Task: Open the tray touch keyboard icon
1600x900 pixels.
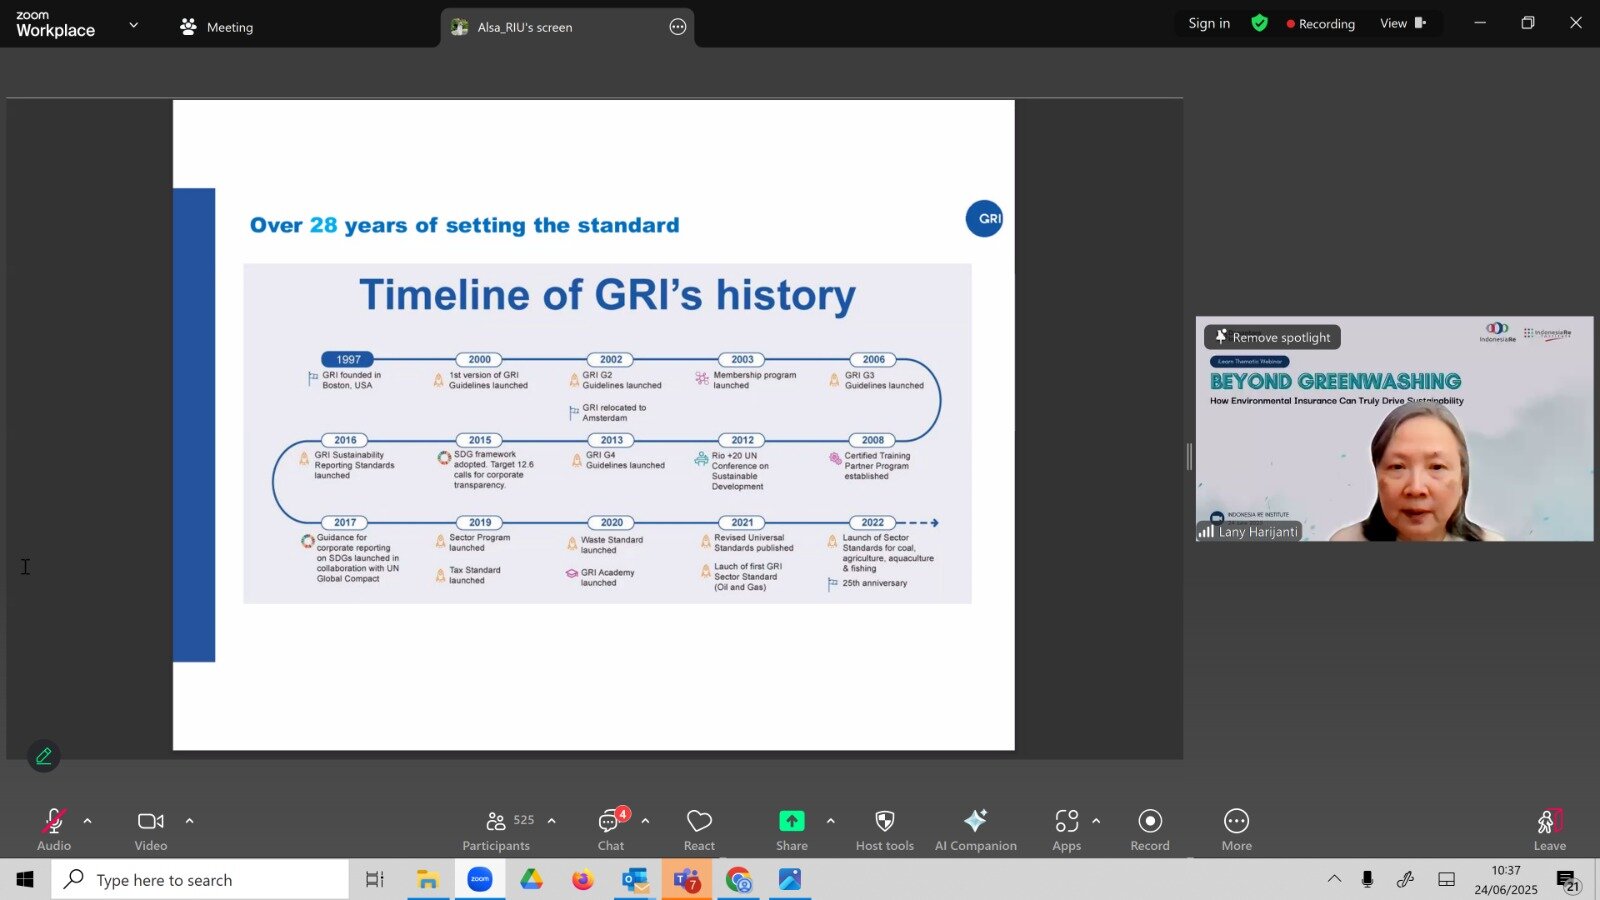Action: pyautogui.click(x=1446, y=879)
